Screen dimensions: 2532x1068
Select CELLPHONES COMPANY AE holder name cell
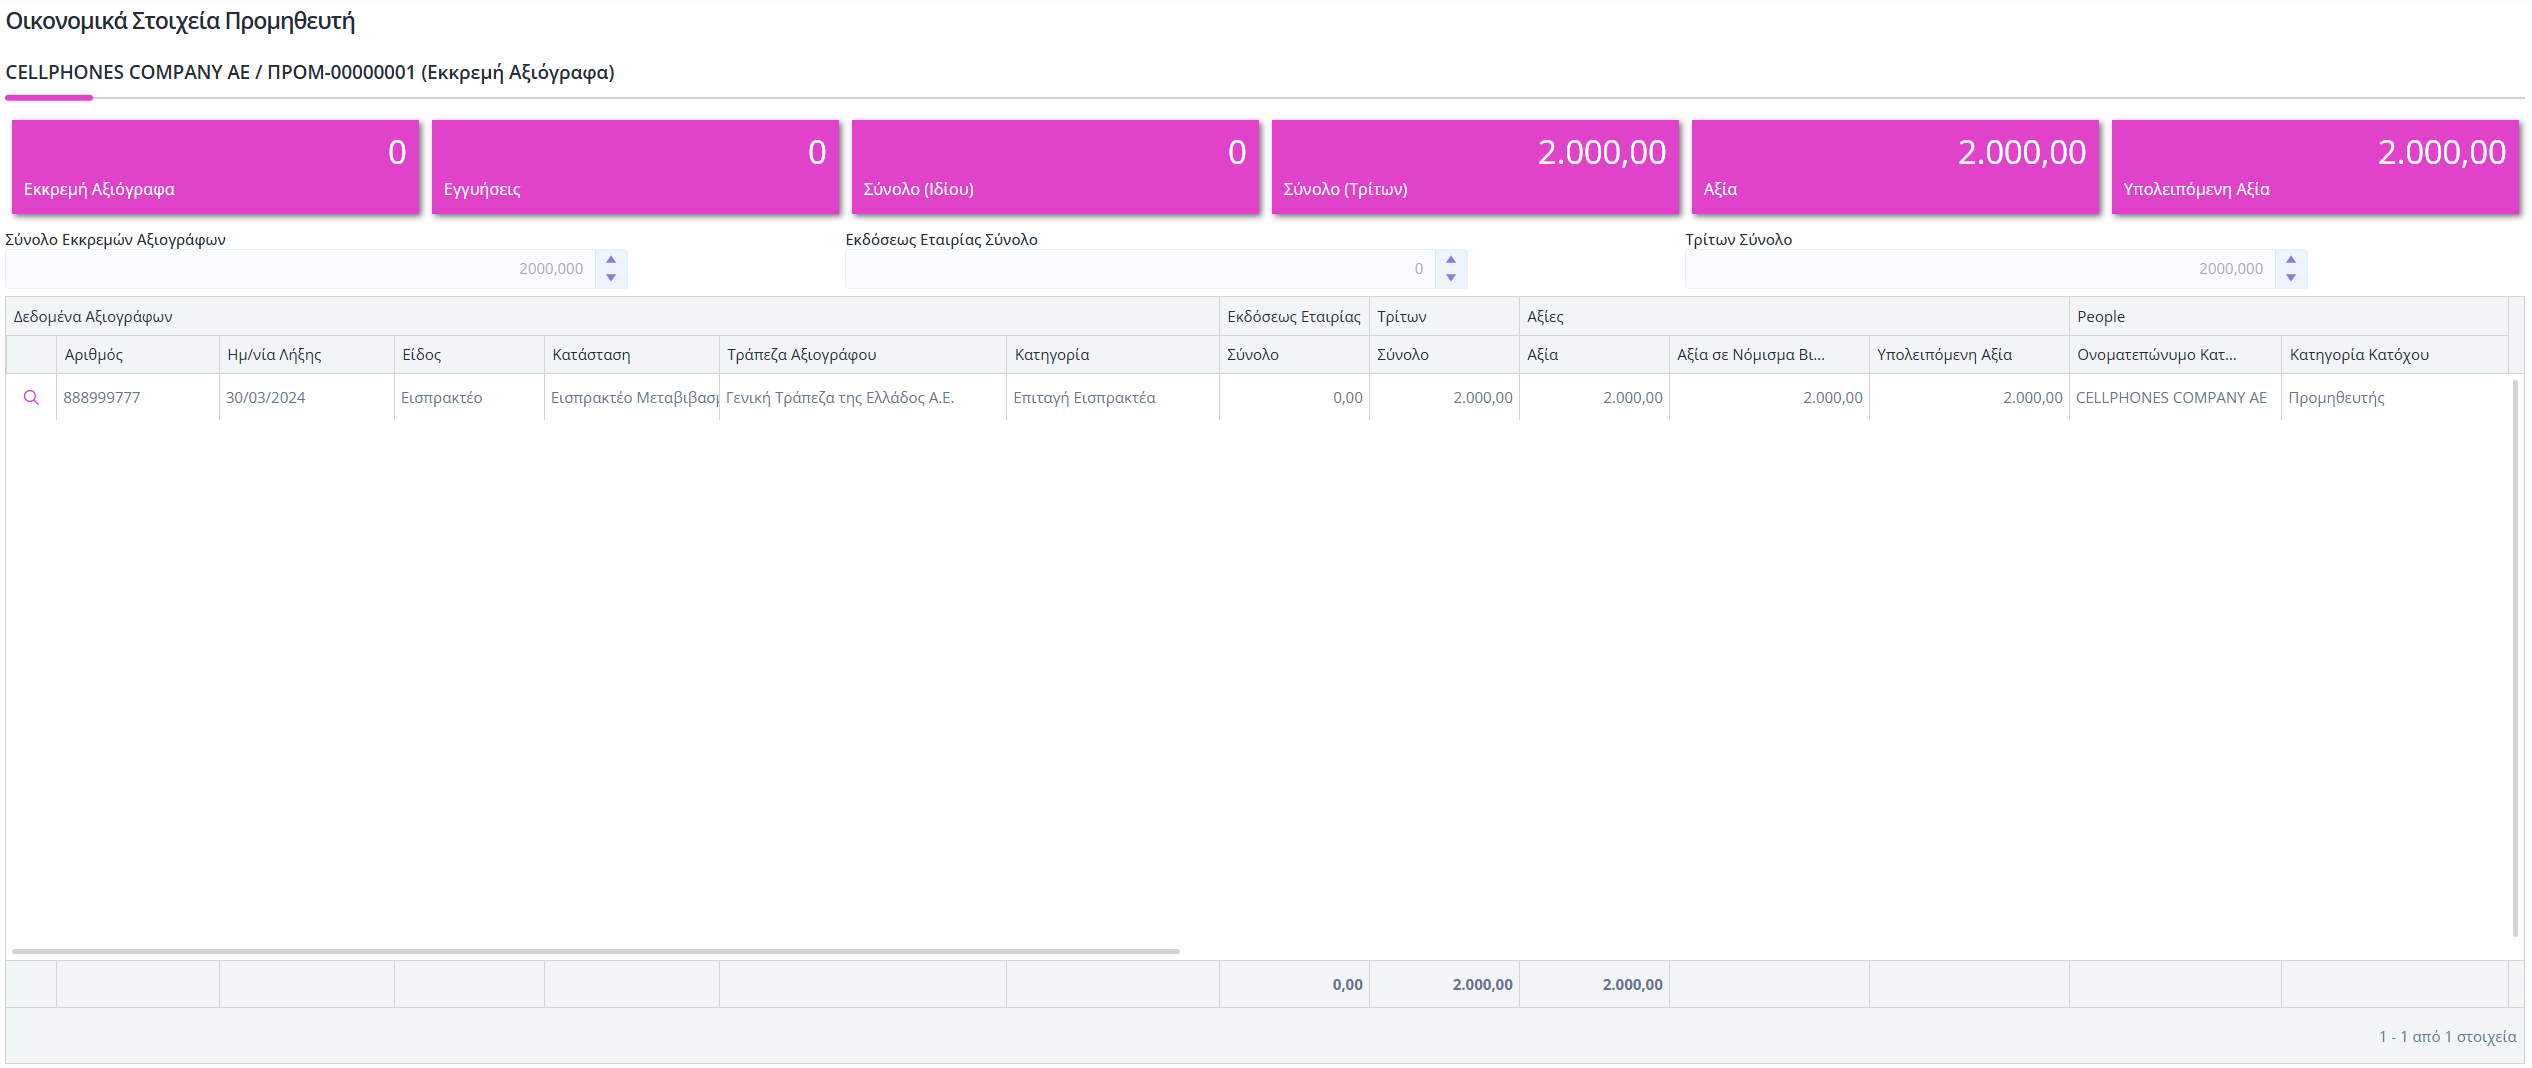pyautogui.click(x=2176, y=398)
